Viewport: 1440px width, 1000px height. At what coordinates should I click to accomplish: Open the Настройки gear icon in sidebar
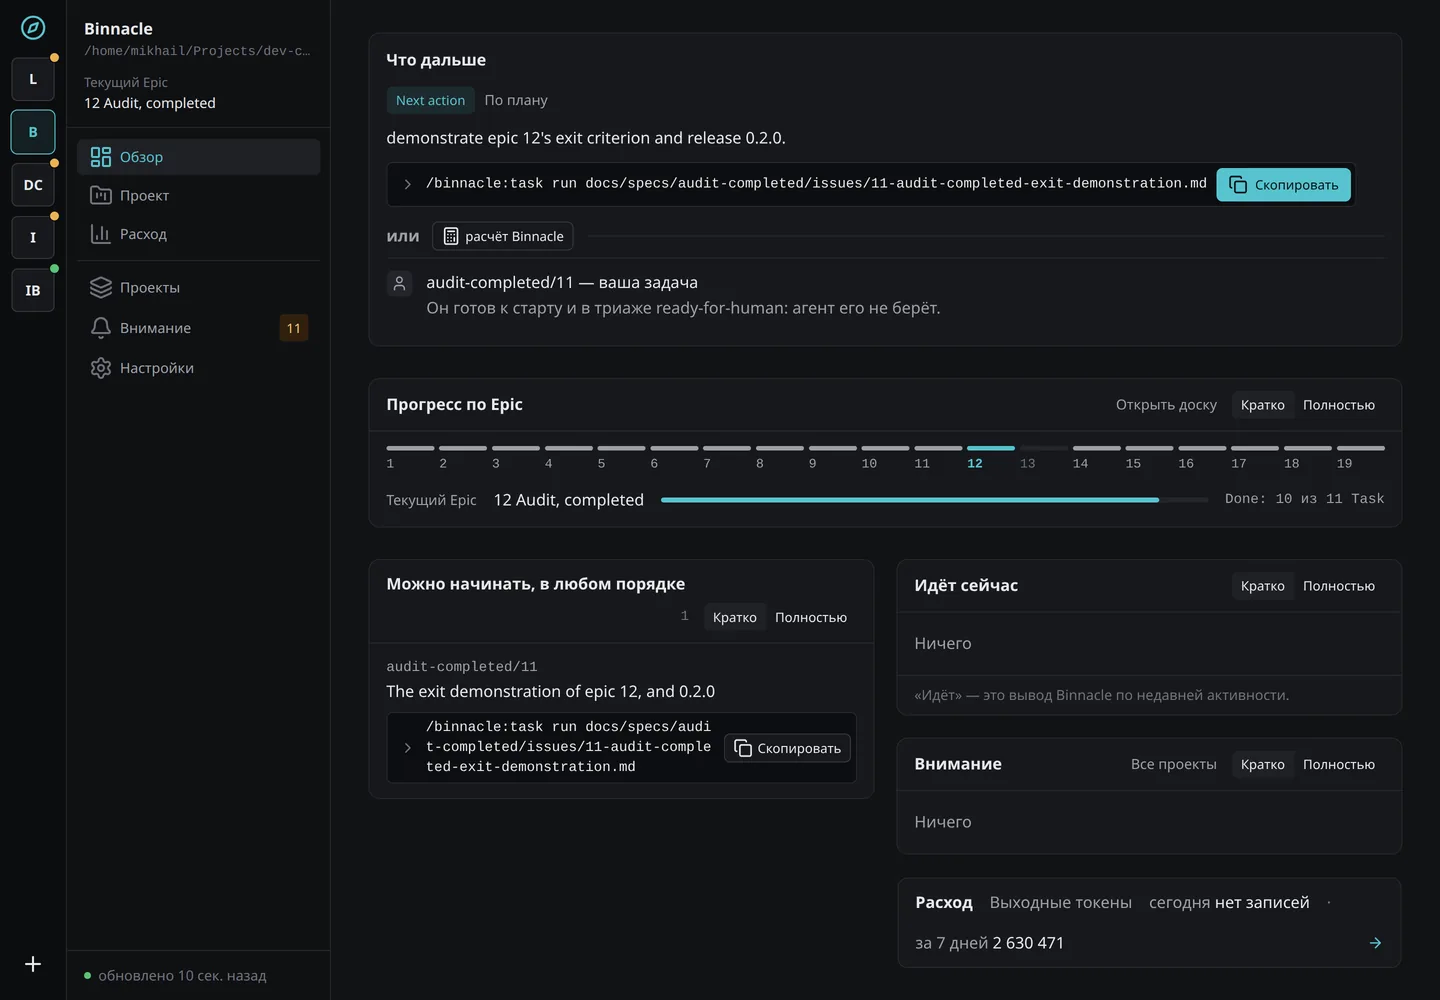(101, 368)
